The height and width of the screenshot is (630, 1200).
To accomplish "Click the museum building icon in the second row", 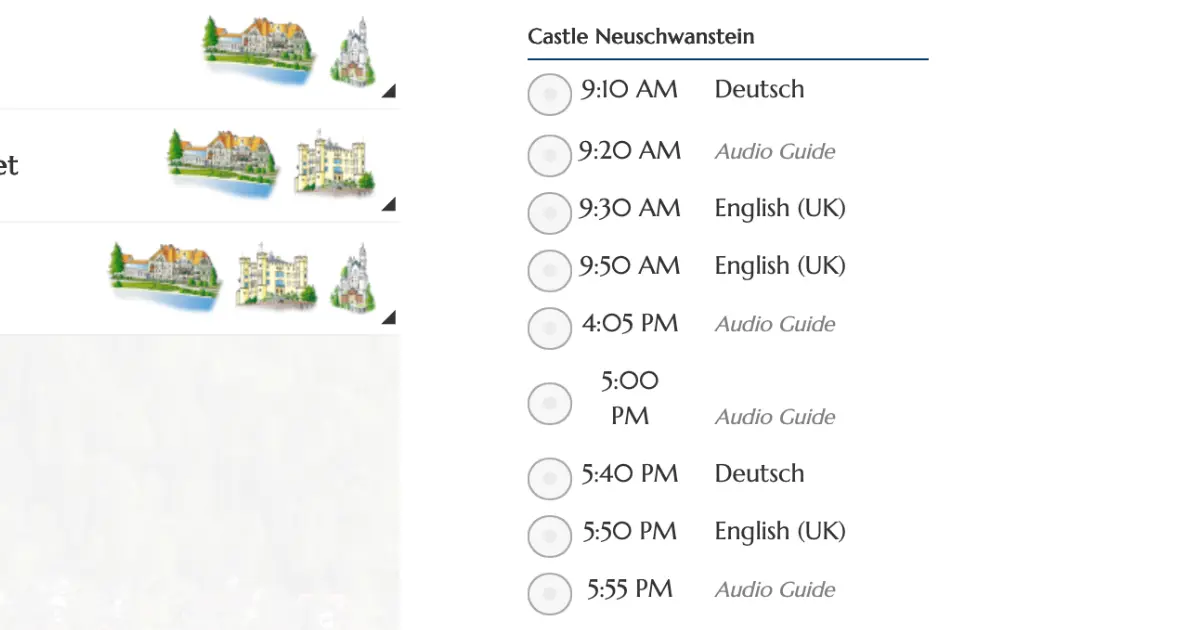I will [224, 160].
